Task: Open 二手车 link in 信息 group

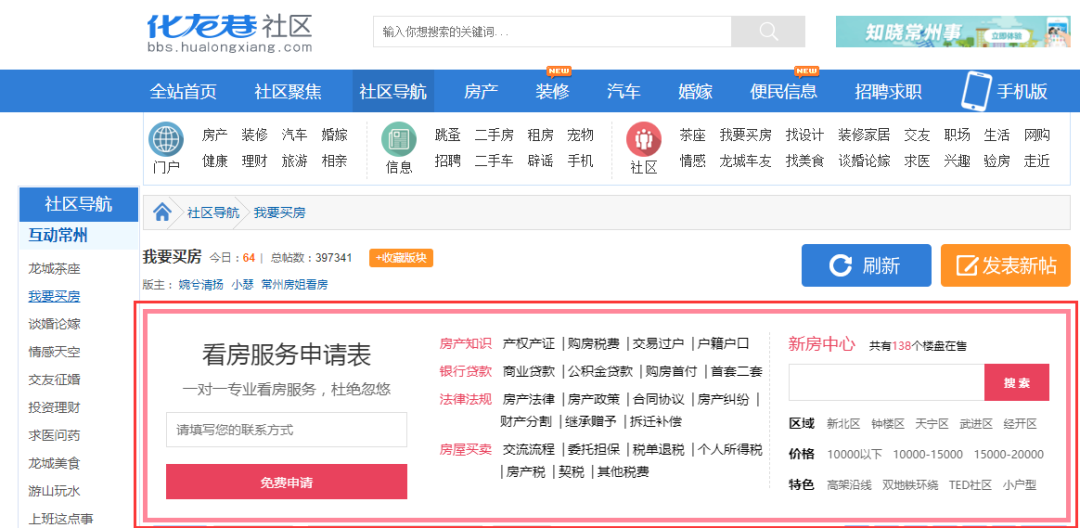Action: (494, 161)
